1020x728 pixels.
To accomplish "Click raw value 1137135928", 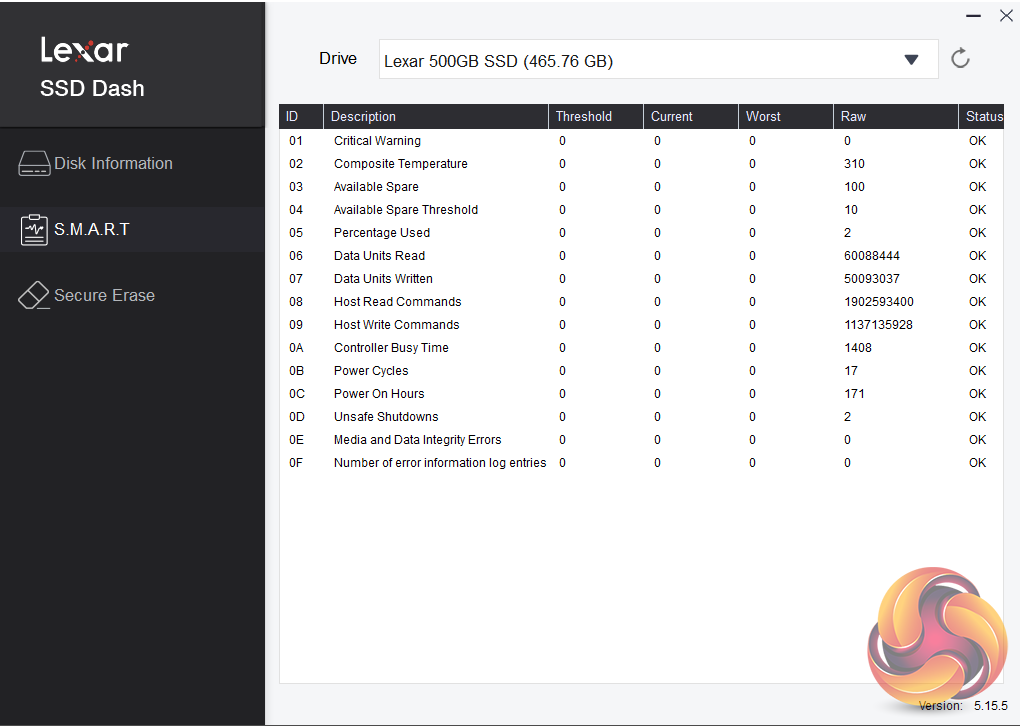I will click(x=878, y=325).
